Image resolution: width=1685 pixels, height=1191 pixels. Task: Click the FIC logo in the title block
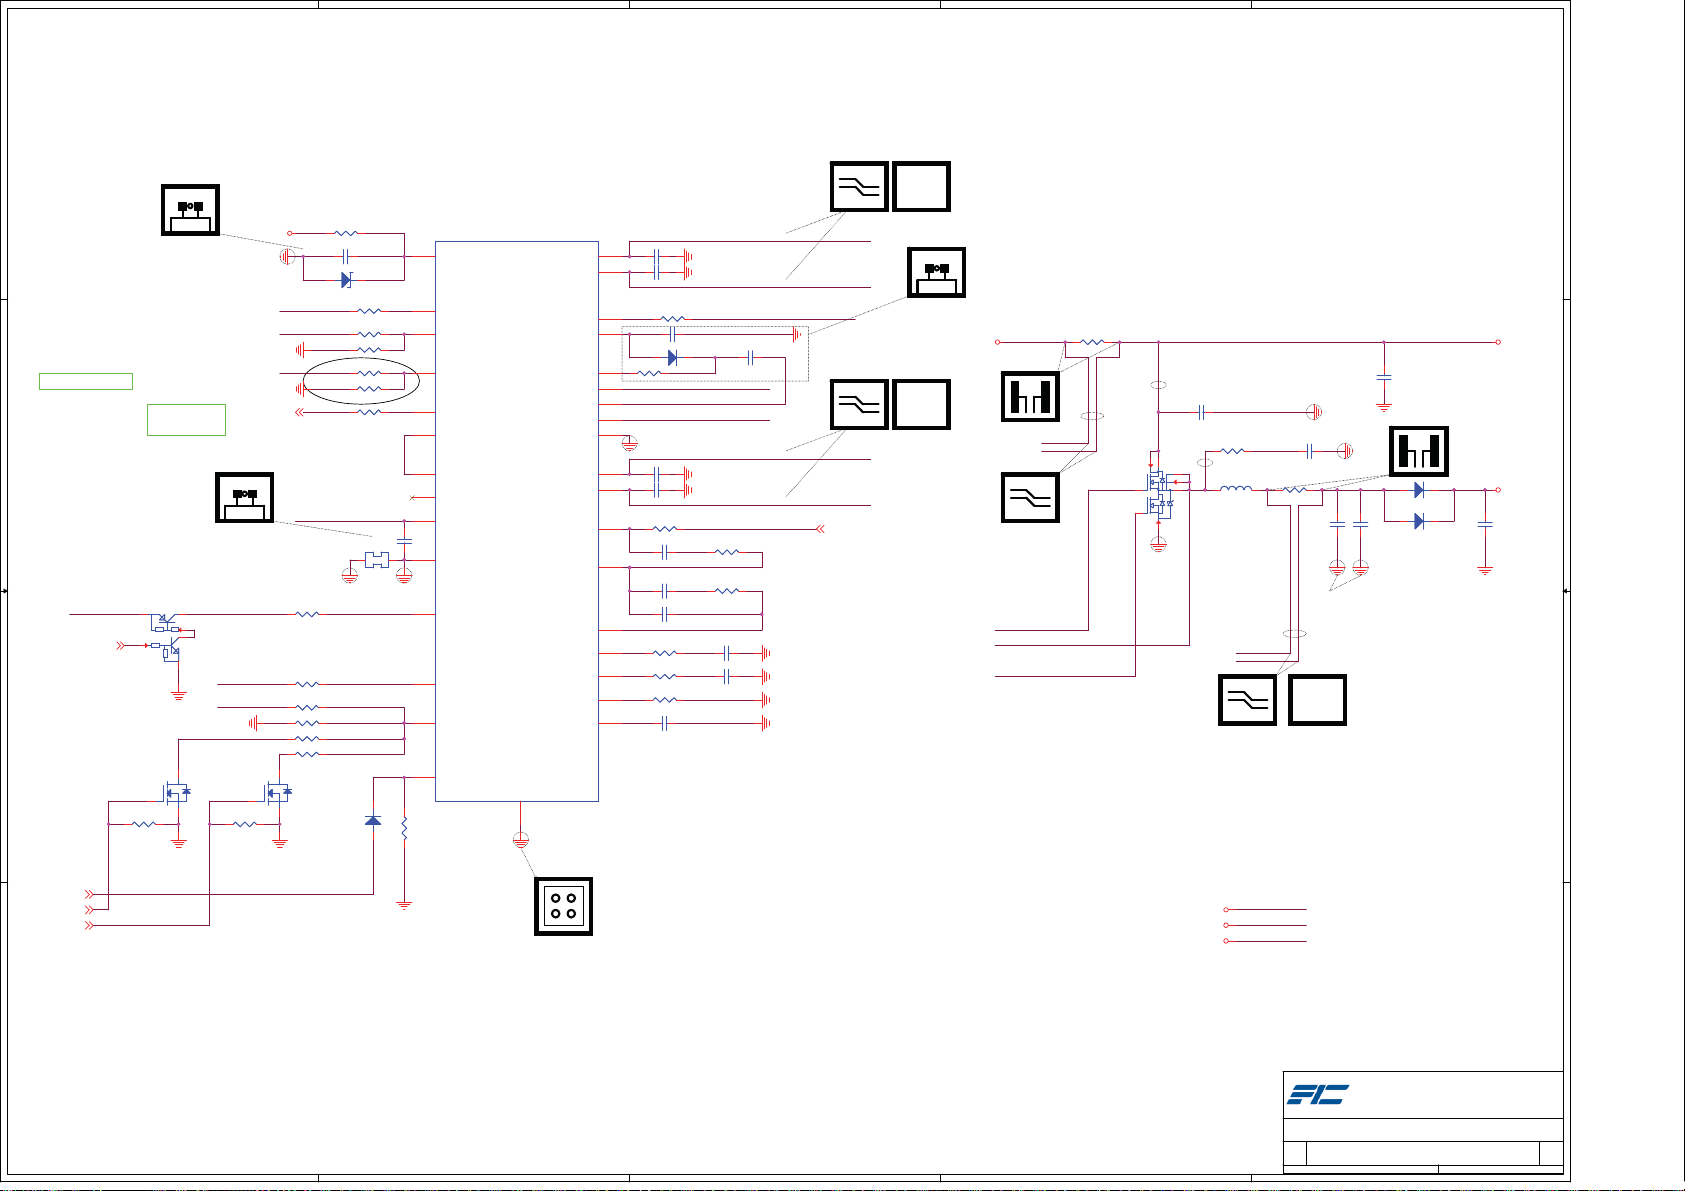pos(1318,1095)
